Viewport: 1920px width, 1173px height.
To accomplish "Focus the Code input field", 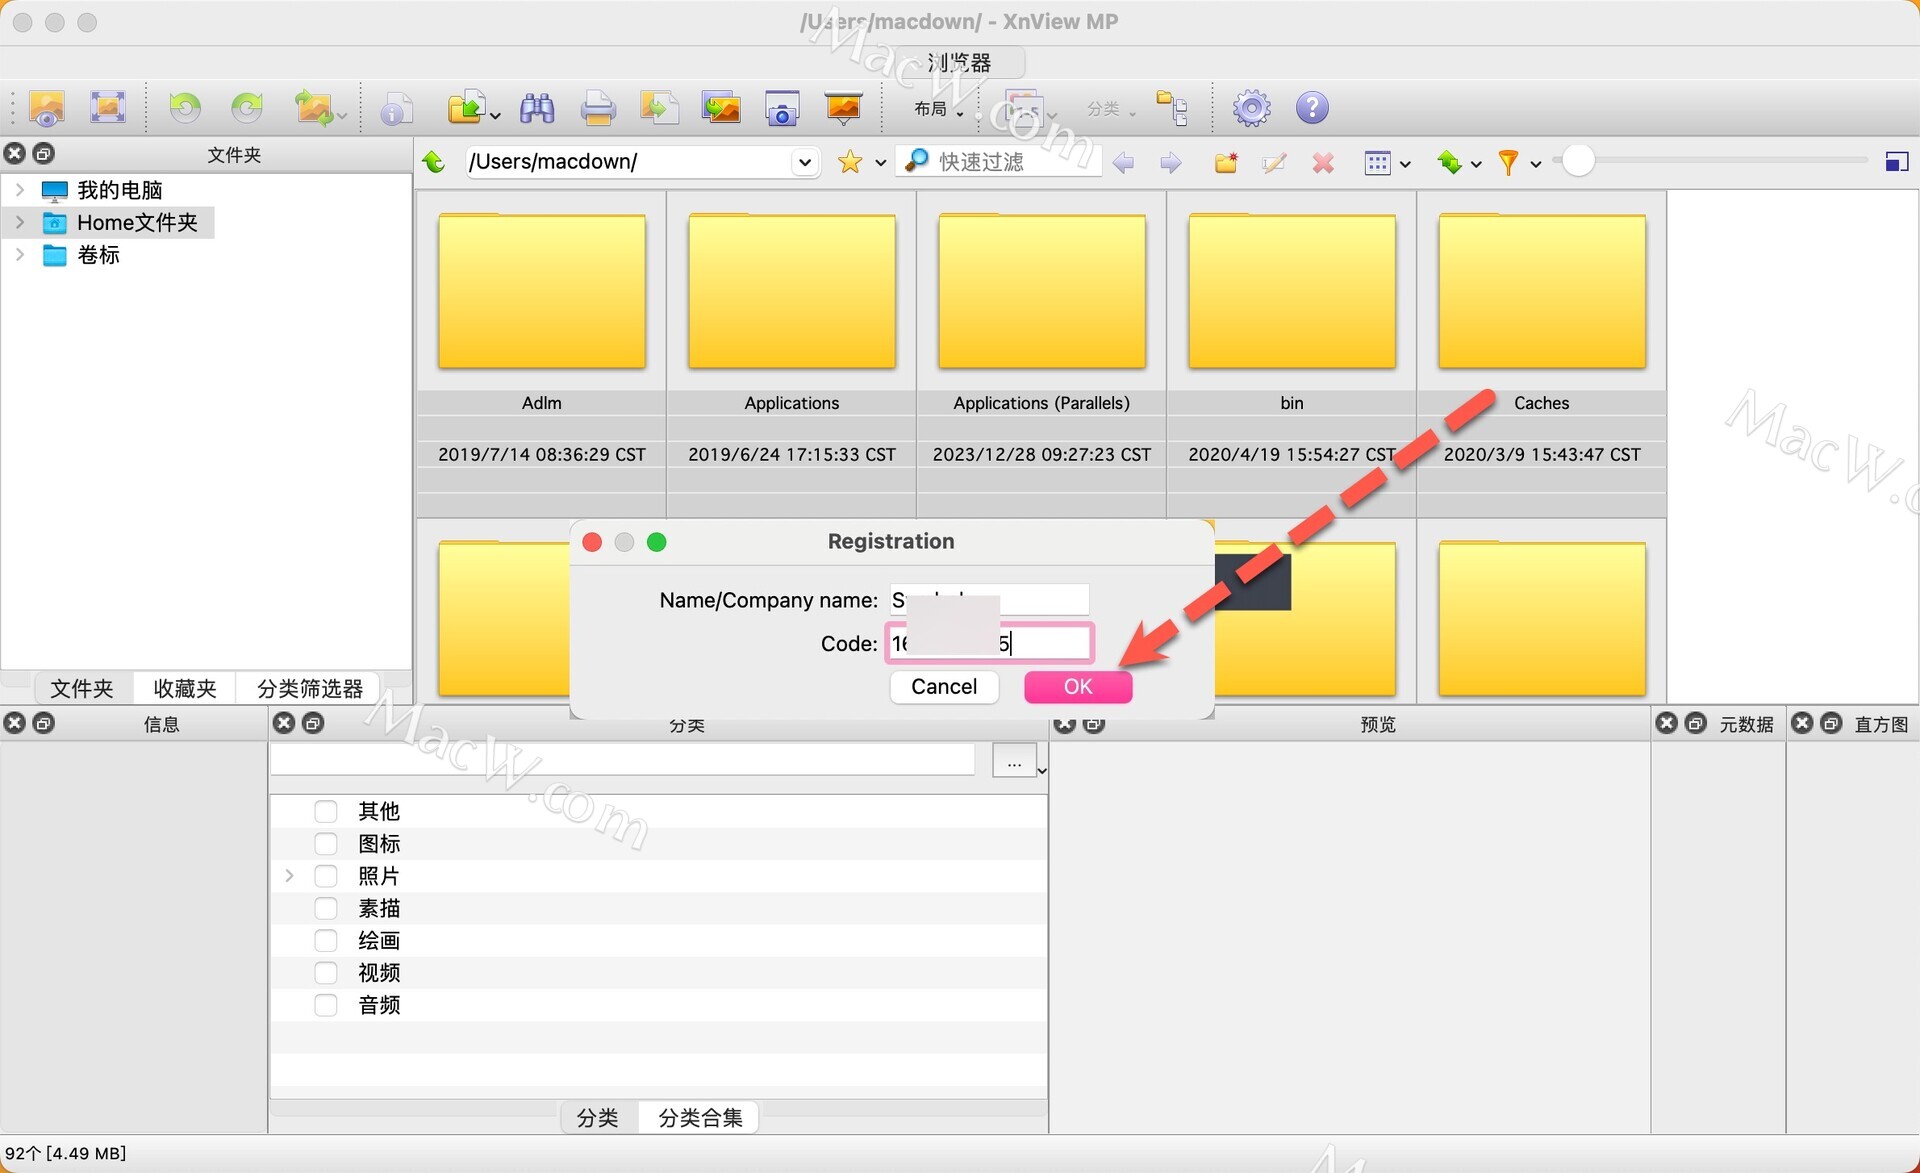I will click(x=990, y=643).
